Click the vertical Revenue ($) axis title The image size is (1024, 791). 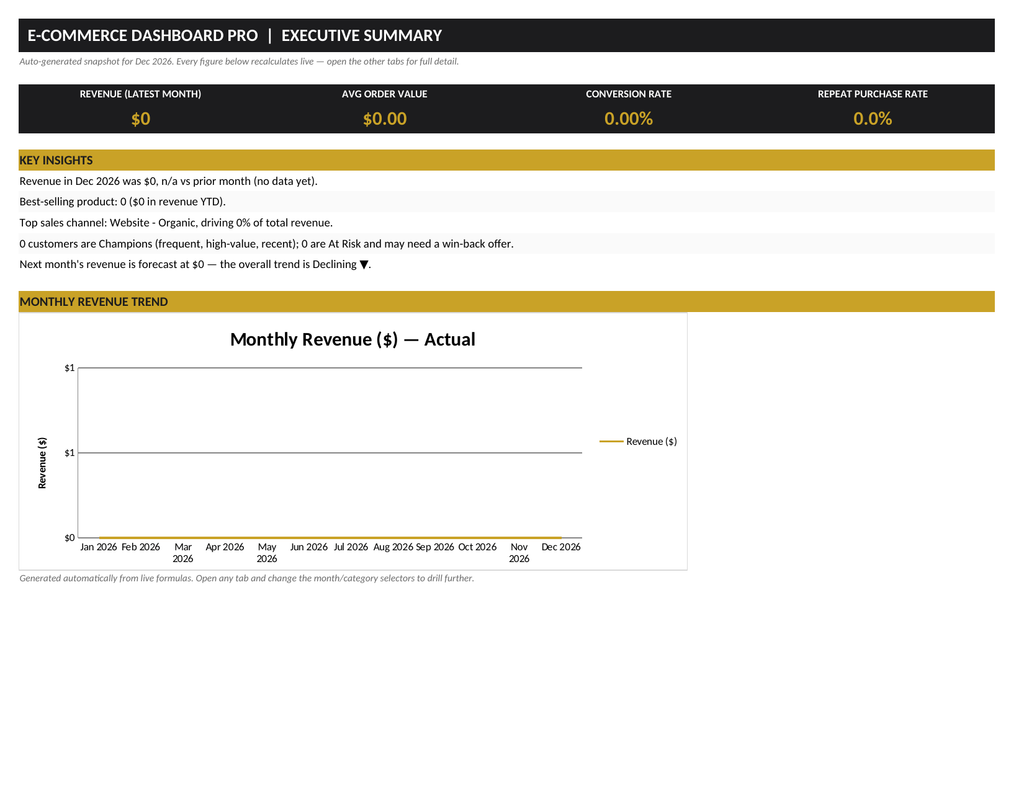click(42, 463)
